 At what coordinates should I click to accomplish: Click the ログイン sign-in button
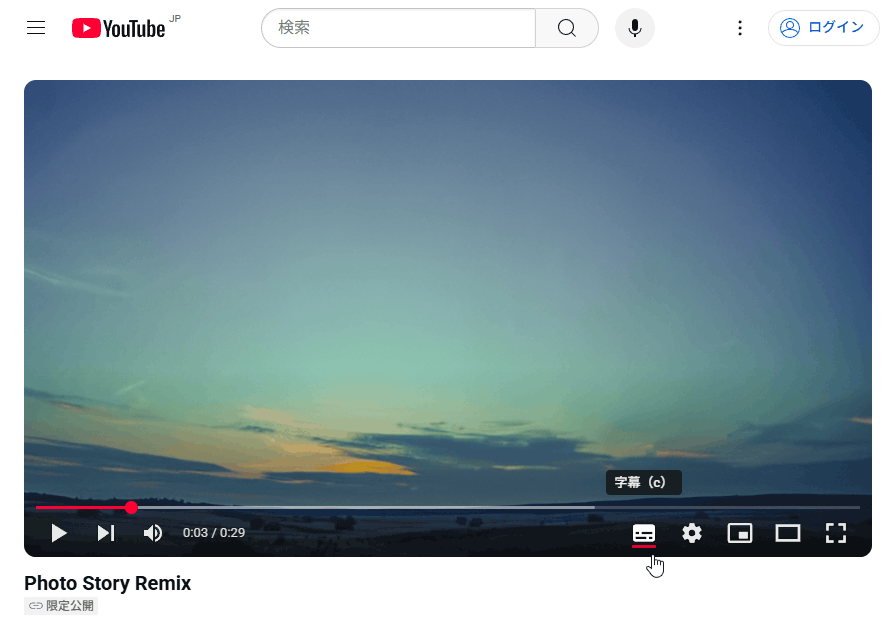(x=823, y=28)
